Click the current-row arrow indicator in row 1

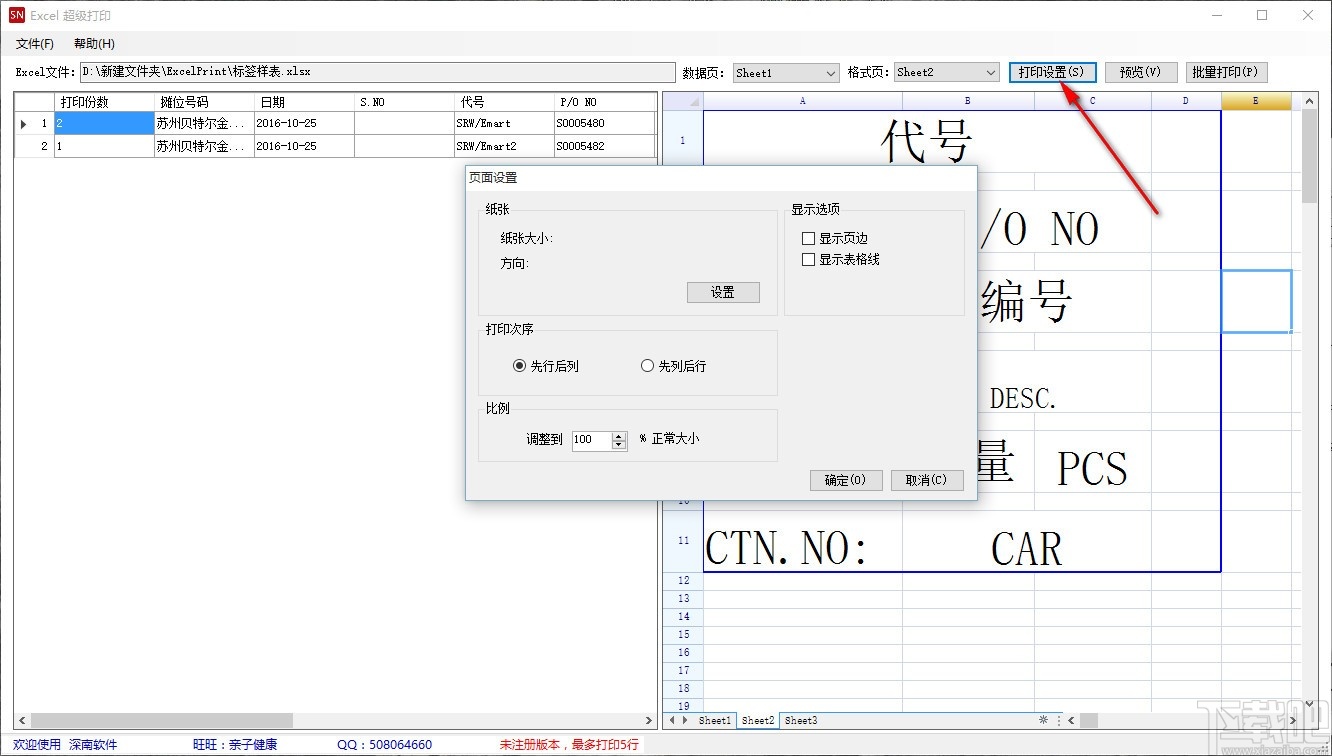(x=23, y=124)
